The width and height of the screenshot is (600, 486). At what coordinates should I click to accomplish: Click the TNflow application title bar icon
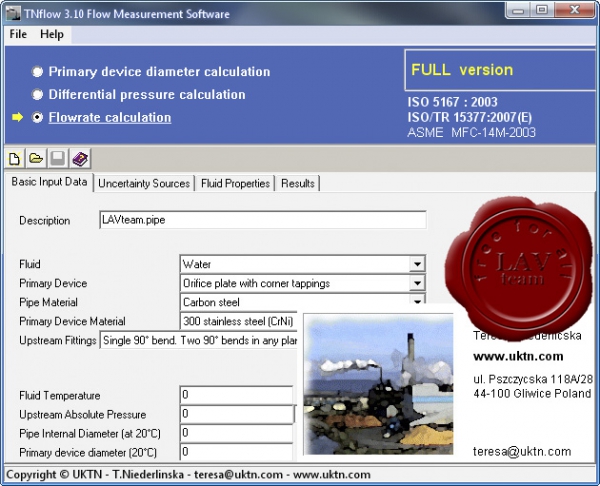coord(13,14)
